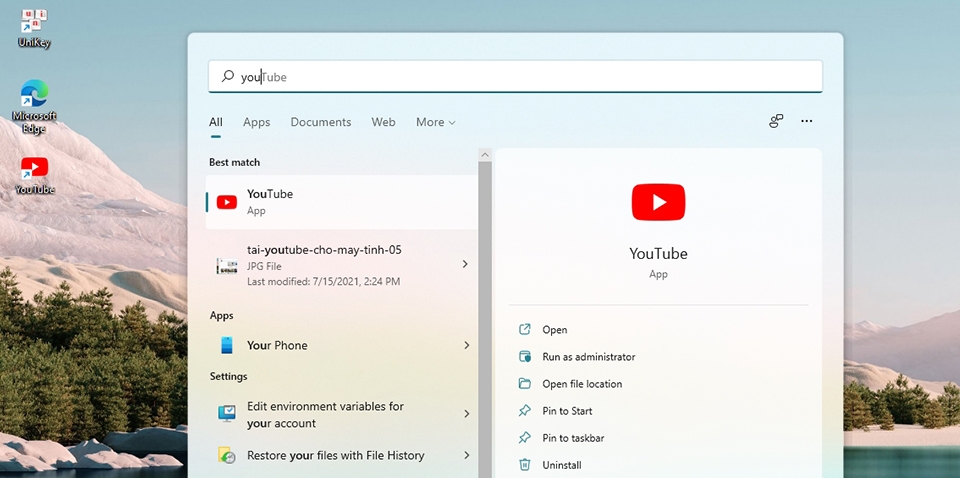Click the Run as administrator shield icon
960x478 pixels.
pyautogui.click(x=525, y=356)
